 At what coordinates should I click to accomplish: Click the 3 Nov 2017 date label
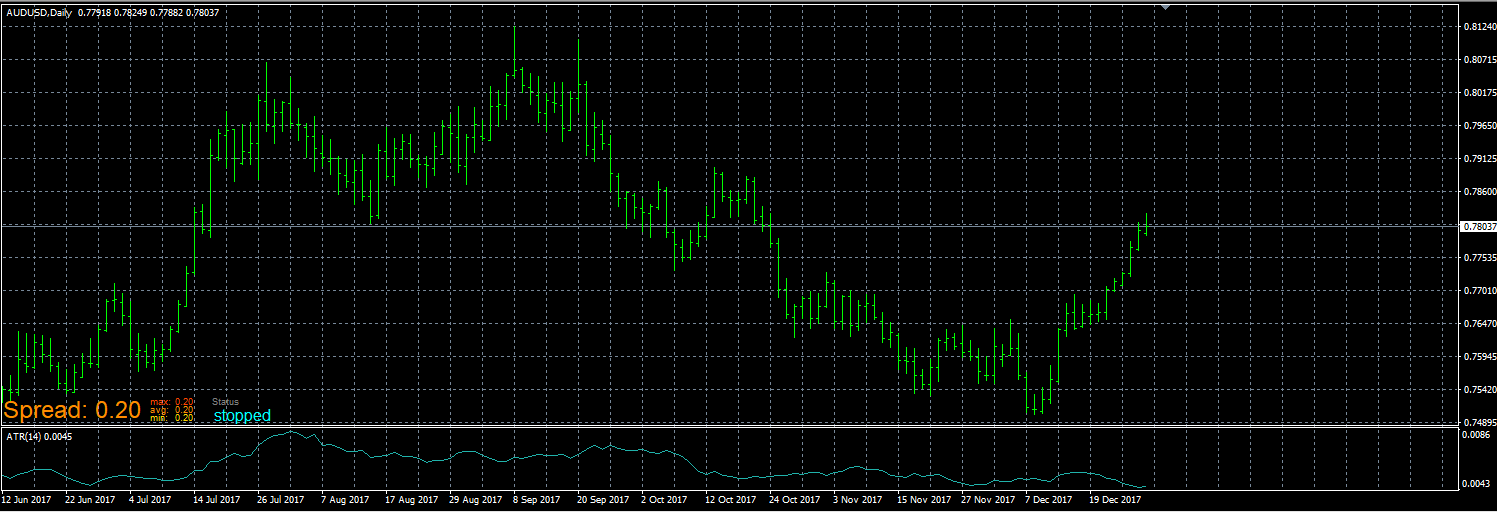[858, 498]
